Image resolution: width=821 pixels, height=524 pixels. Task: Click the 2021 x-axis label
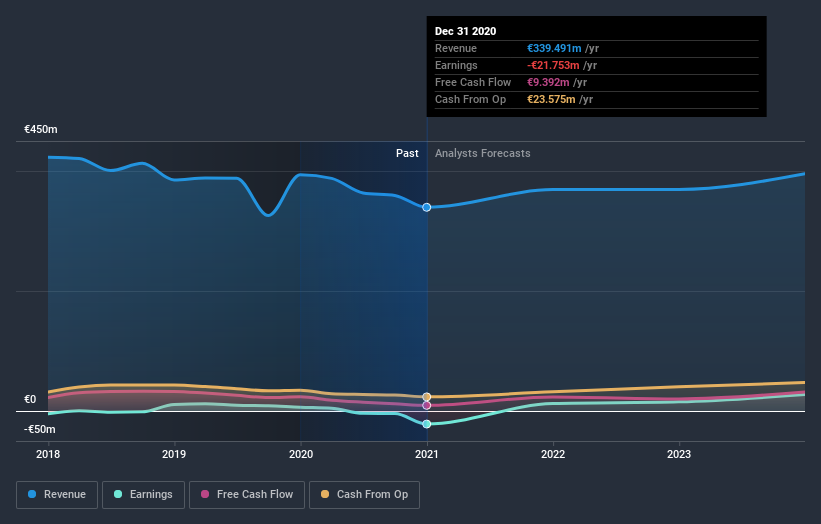[427, 454]
